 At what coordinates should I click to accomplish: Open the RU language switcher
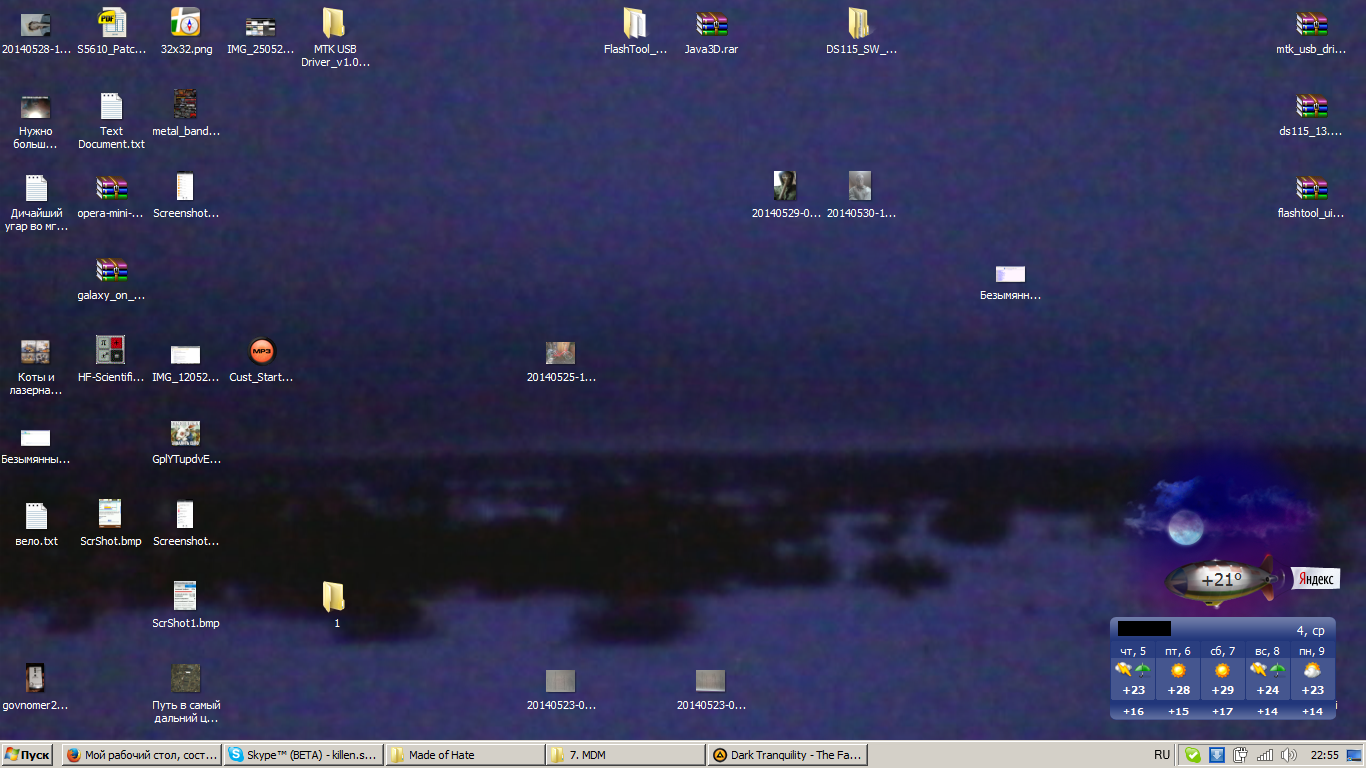pos(1162,755)
